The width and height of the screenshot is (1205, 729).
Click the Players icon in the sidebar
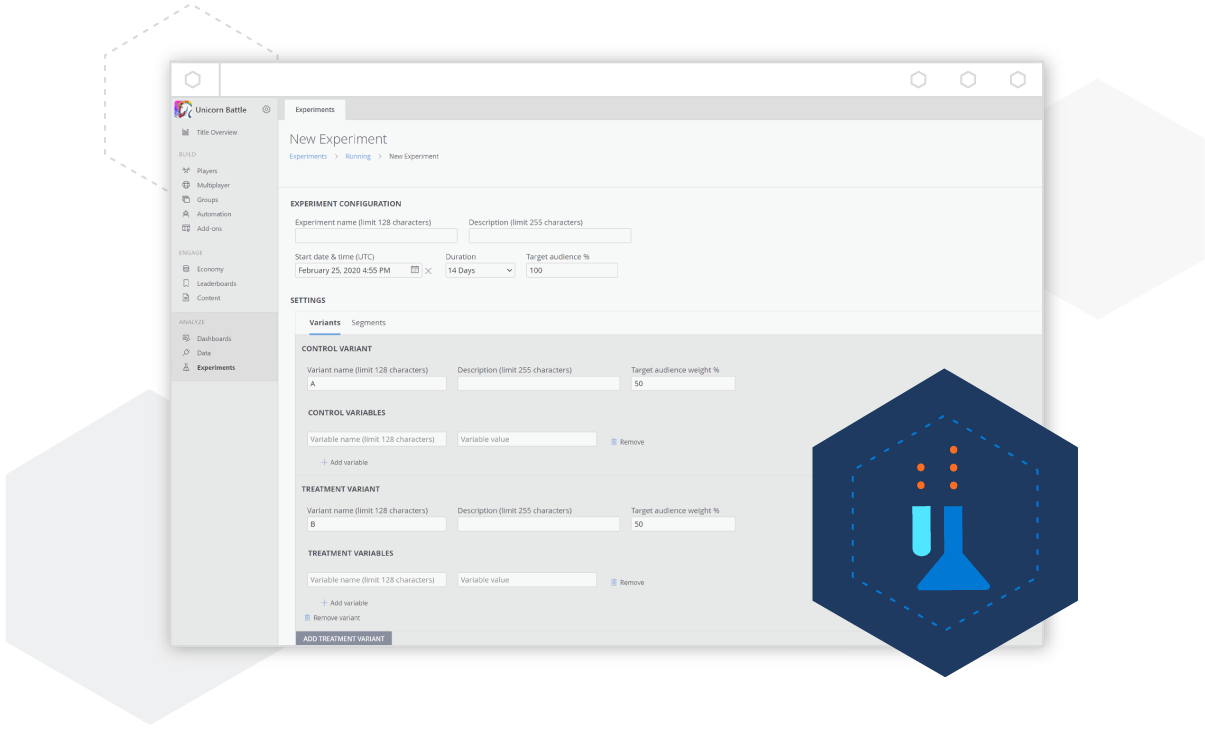click(186, 171)
